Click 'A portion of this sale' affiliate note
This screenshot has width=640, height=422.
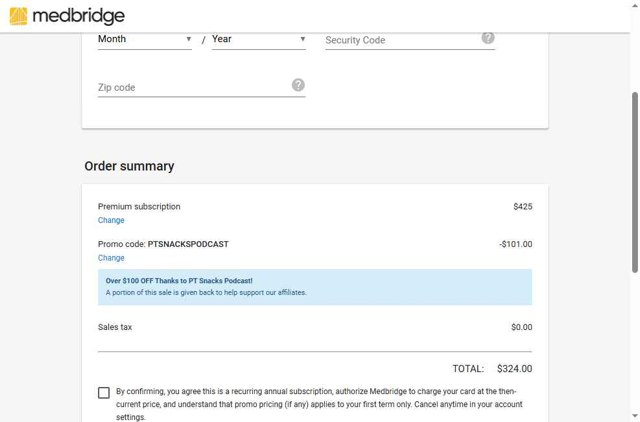pos(206,293)
